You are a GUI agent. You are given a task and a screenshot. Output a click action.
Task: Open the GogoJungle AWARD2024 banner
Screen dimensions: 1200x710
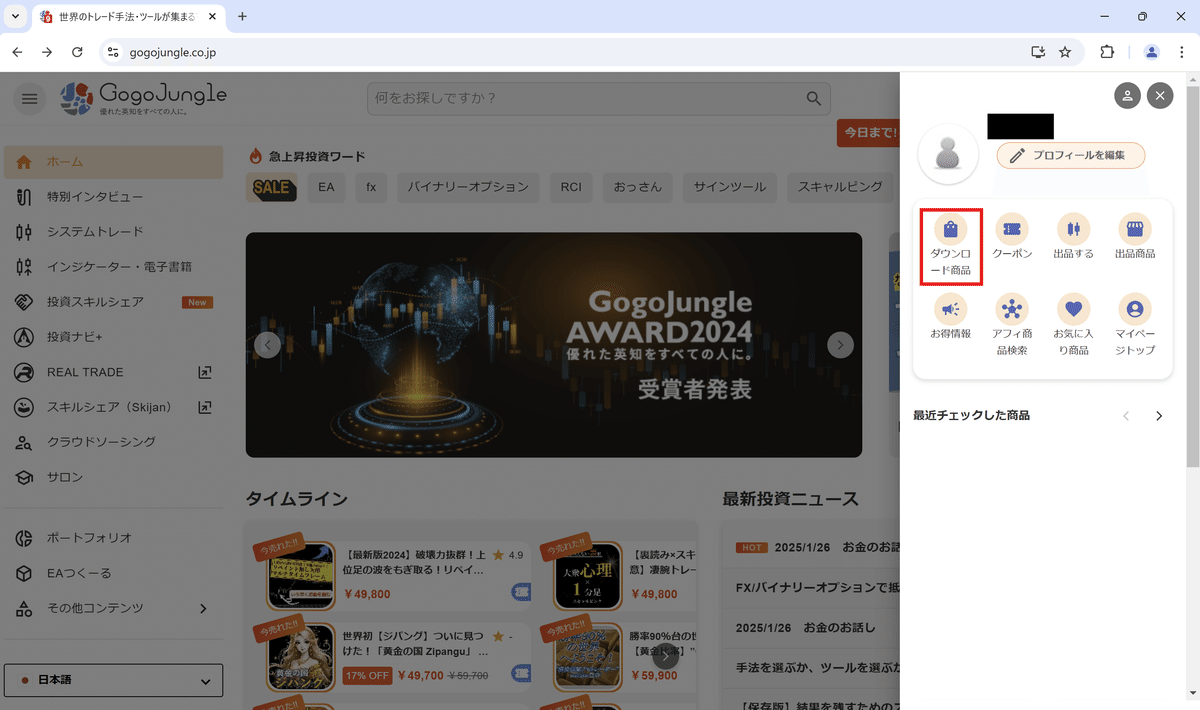[x=554, y=345]
